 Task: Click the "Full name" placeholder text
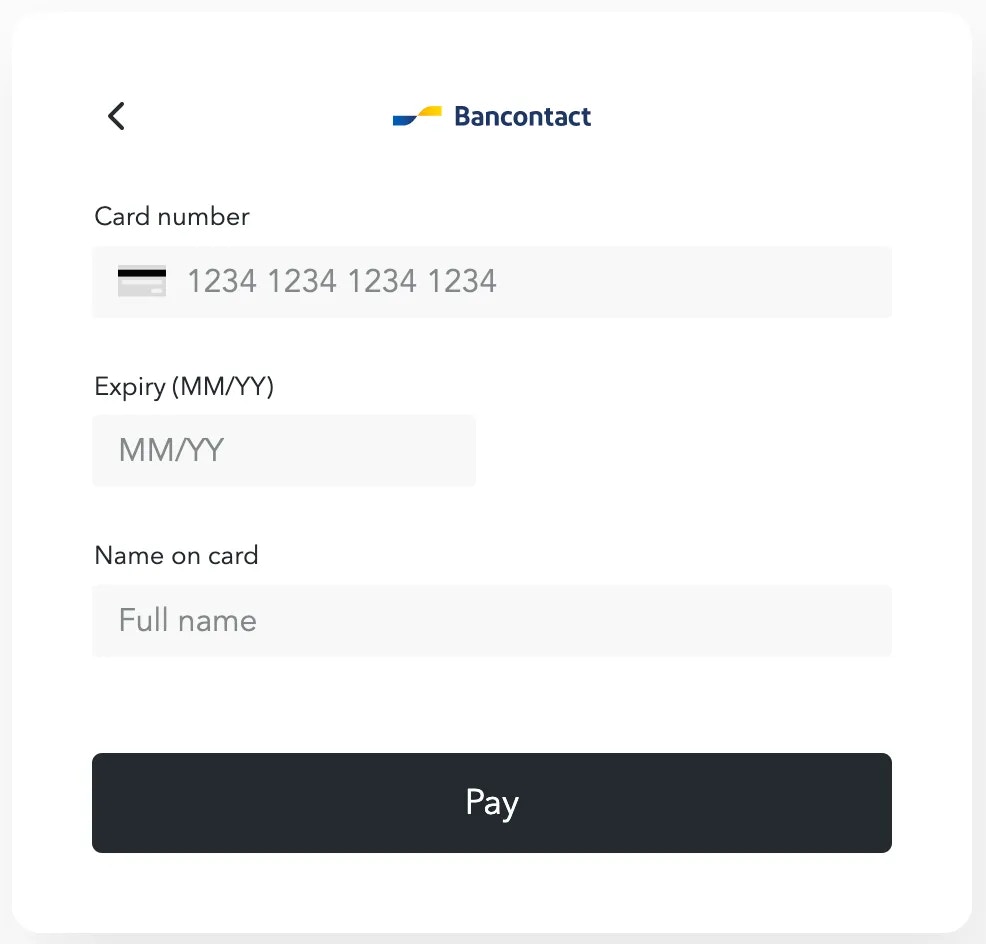click(x=187, y=620)
